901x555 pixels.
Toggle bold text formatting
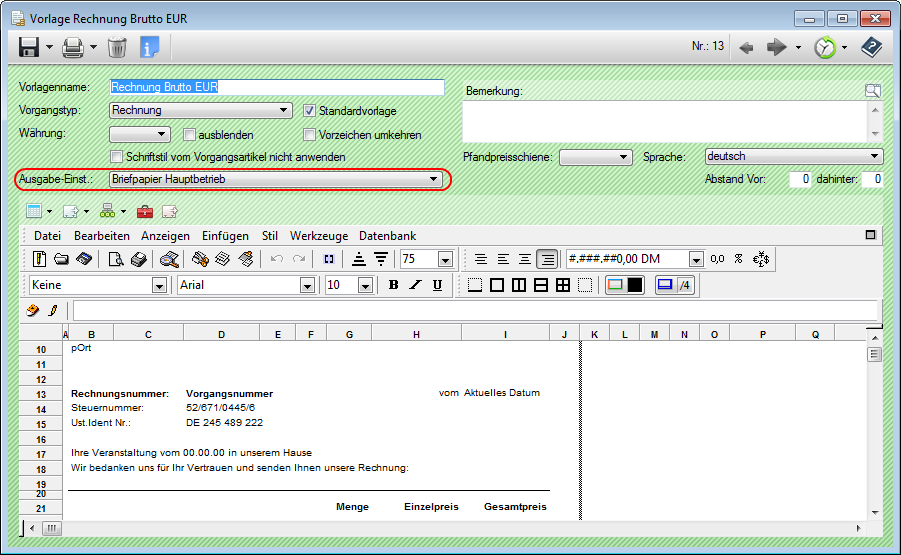click(394, 285)
